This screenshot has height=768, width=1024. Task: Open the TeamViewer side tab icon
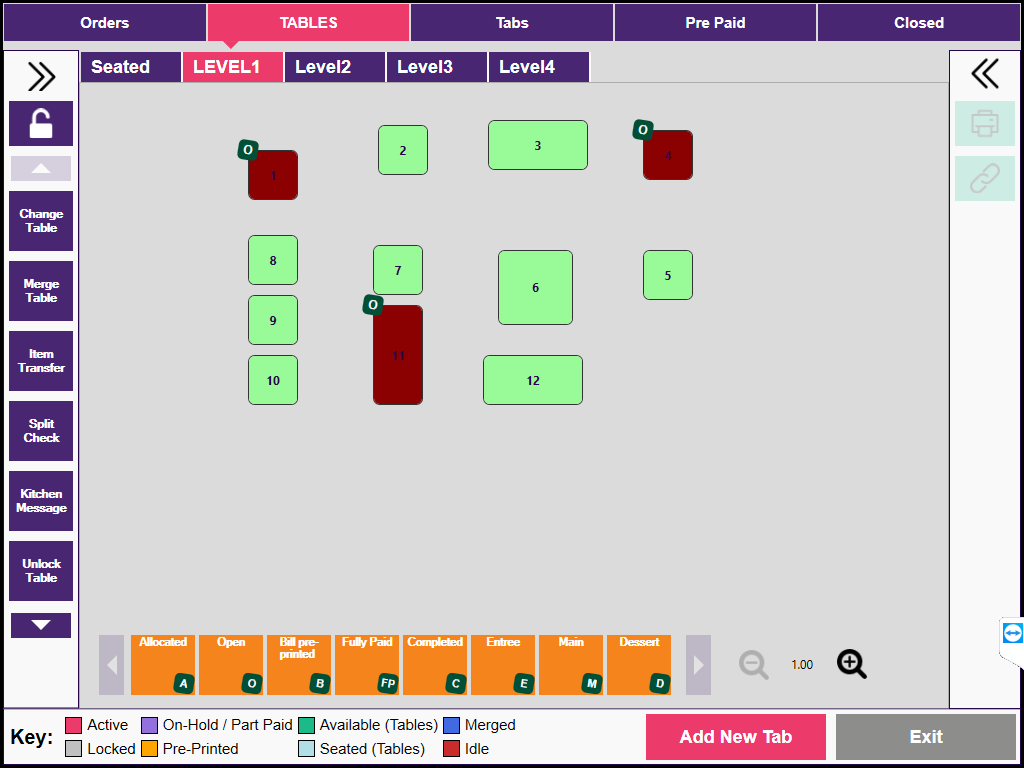1012,633
